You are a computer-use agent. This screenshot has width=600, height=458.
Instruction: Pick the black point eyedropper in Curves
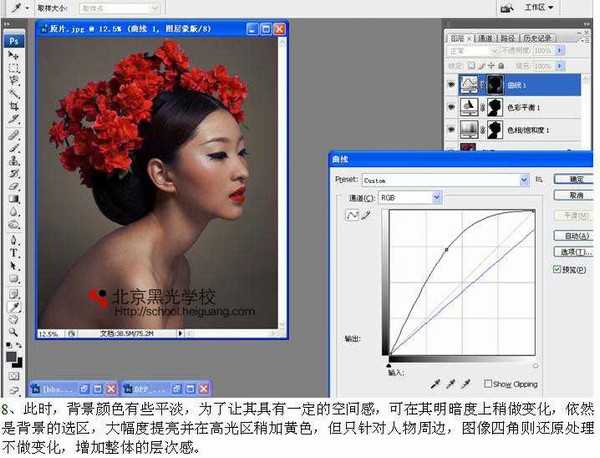pyautogui.click(x=436, y=383)
